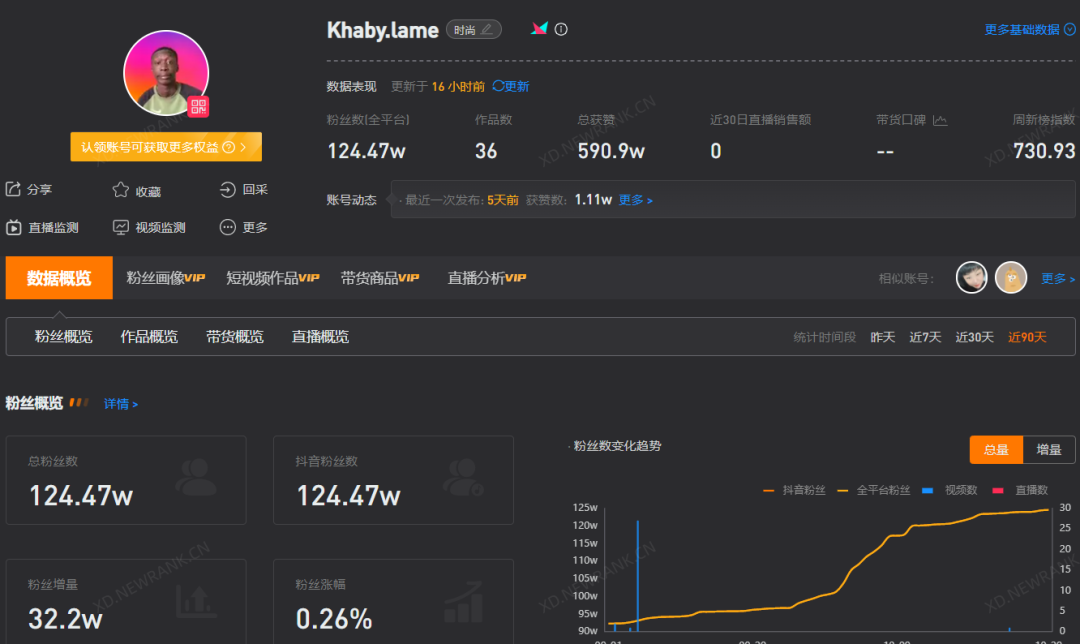Click the info circle icon beside name
Viewport: 1080px width, 644px height.
pyautogui.click(x=561, y=29)
